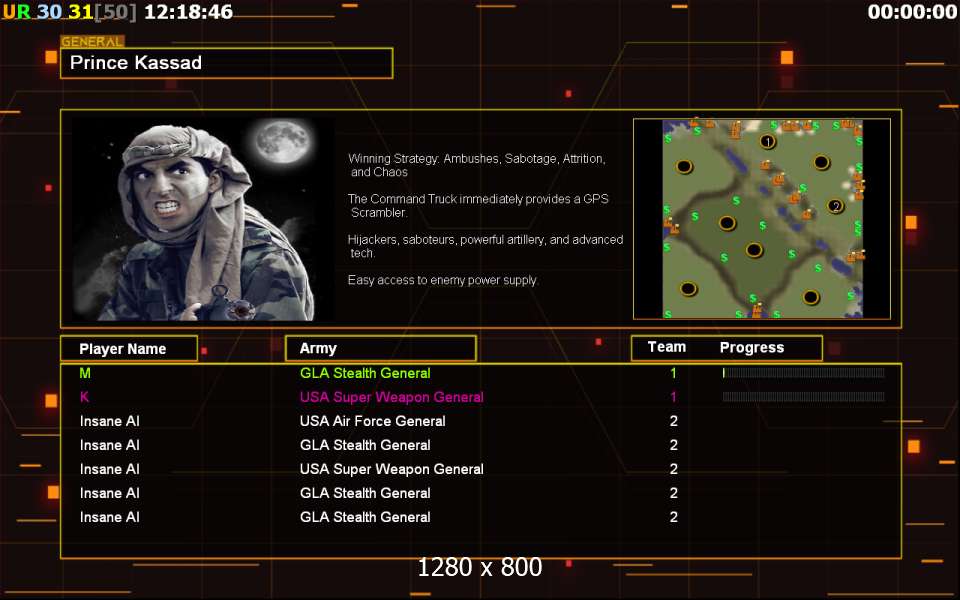Select start position marker numbered 1 on map
Viewport: 960px width, 600px height.
pyautogui.click(x=768, y=142)
